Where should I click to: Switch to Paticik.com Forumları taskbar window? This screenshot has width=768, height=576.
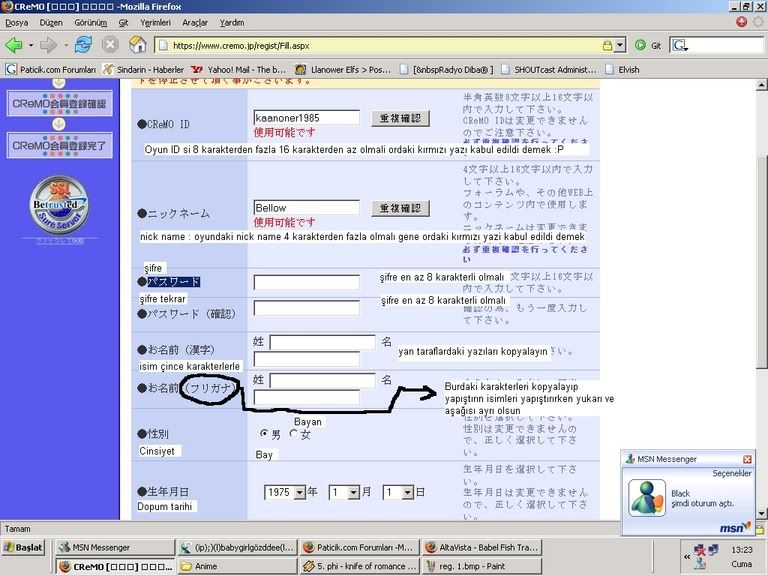tap(359, 548)
